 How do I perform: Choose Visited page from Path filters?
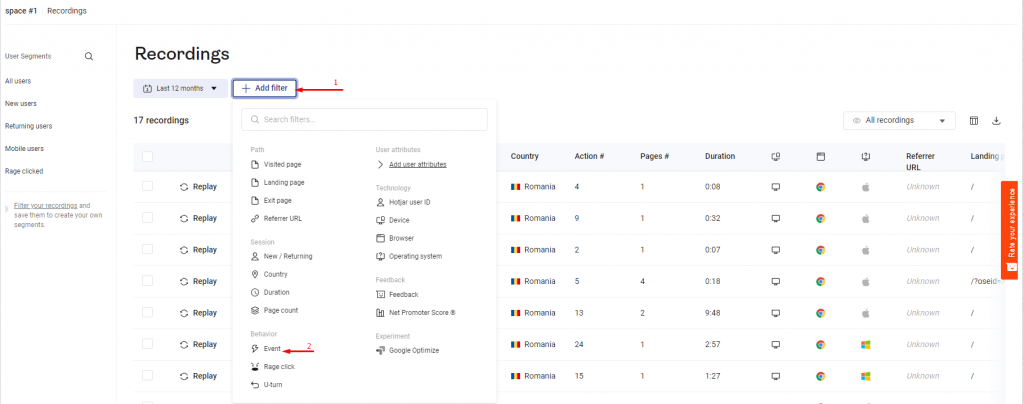[281, 164]
